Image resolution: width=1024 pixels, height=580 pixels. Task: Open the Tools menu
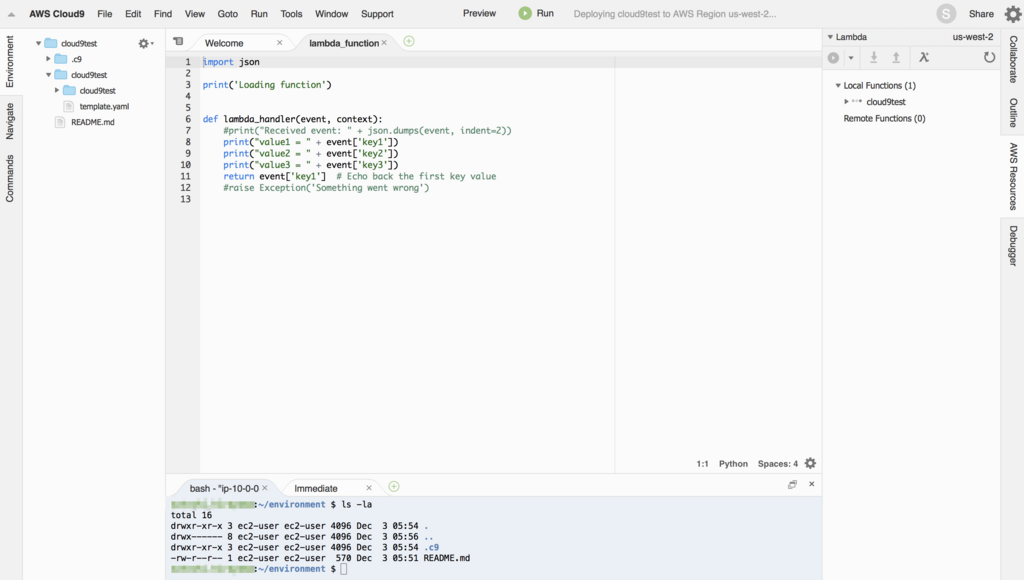coord(291,14)
